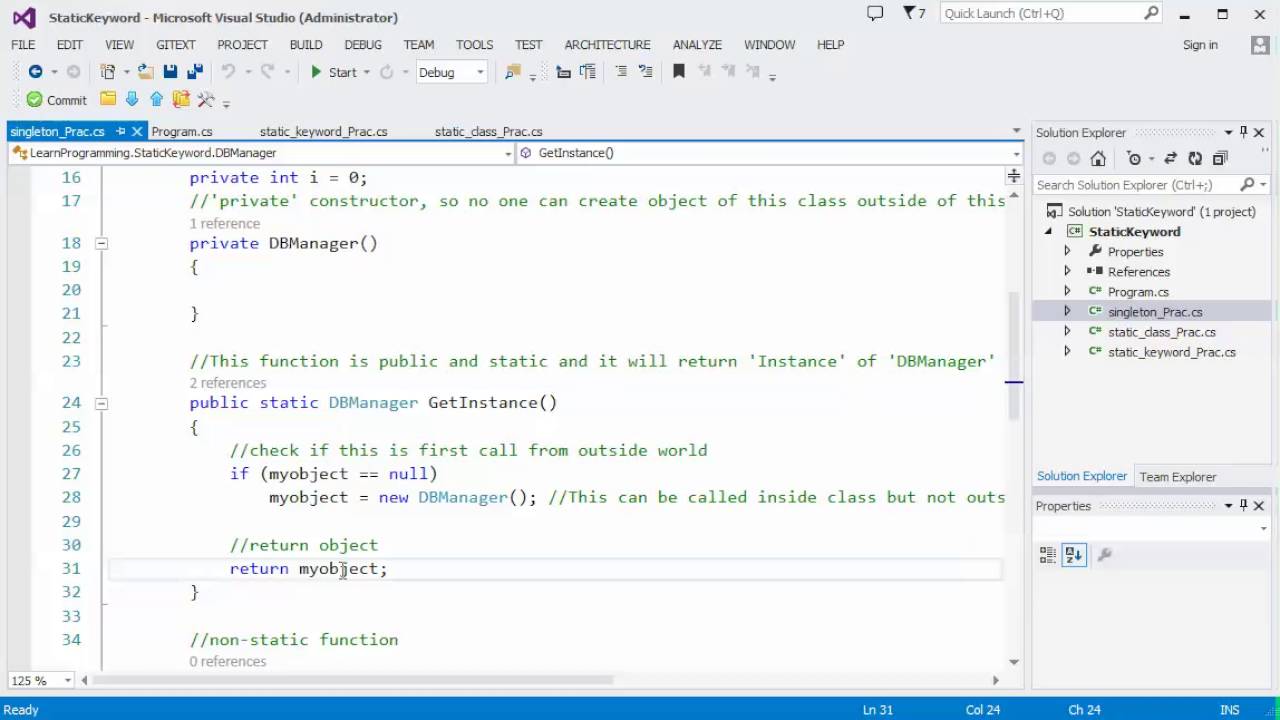
Task: Click the Property Pages wrench icon
Action: (x=1105, y=554)
